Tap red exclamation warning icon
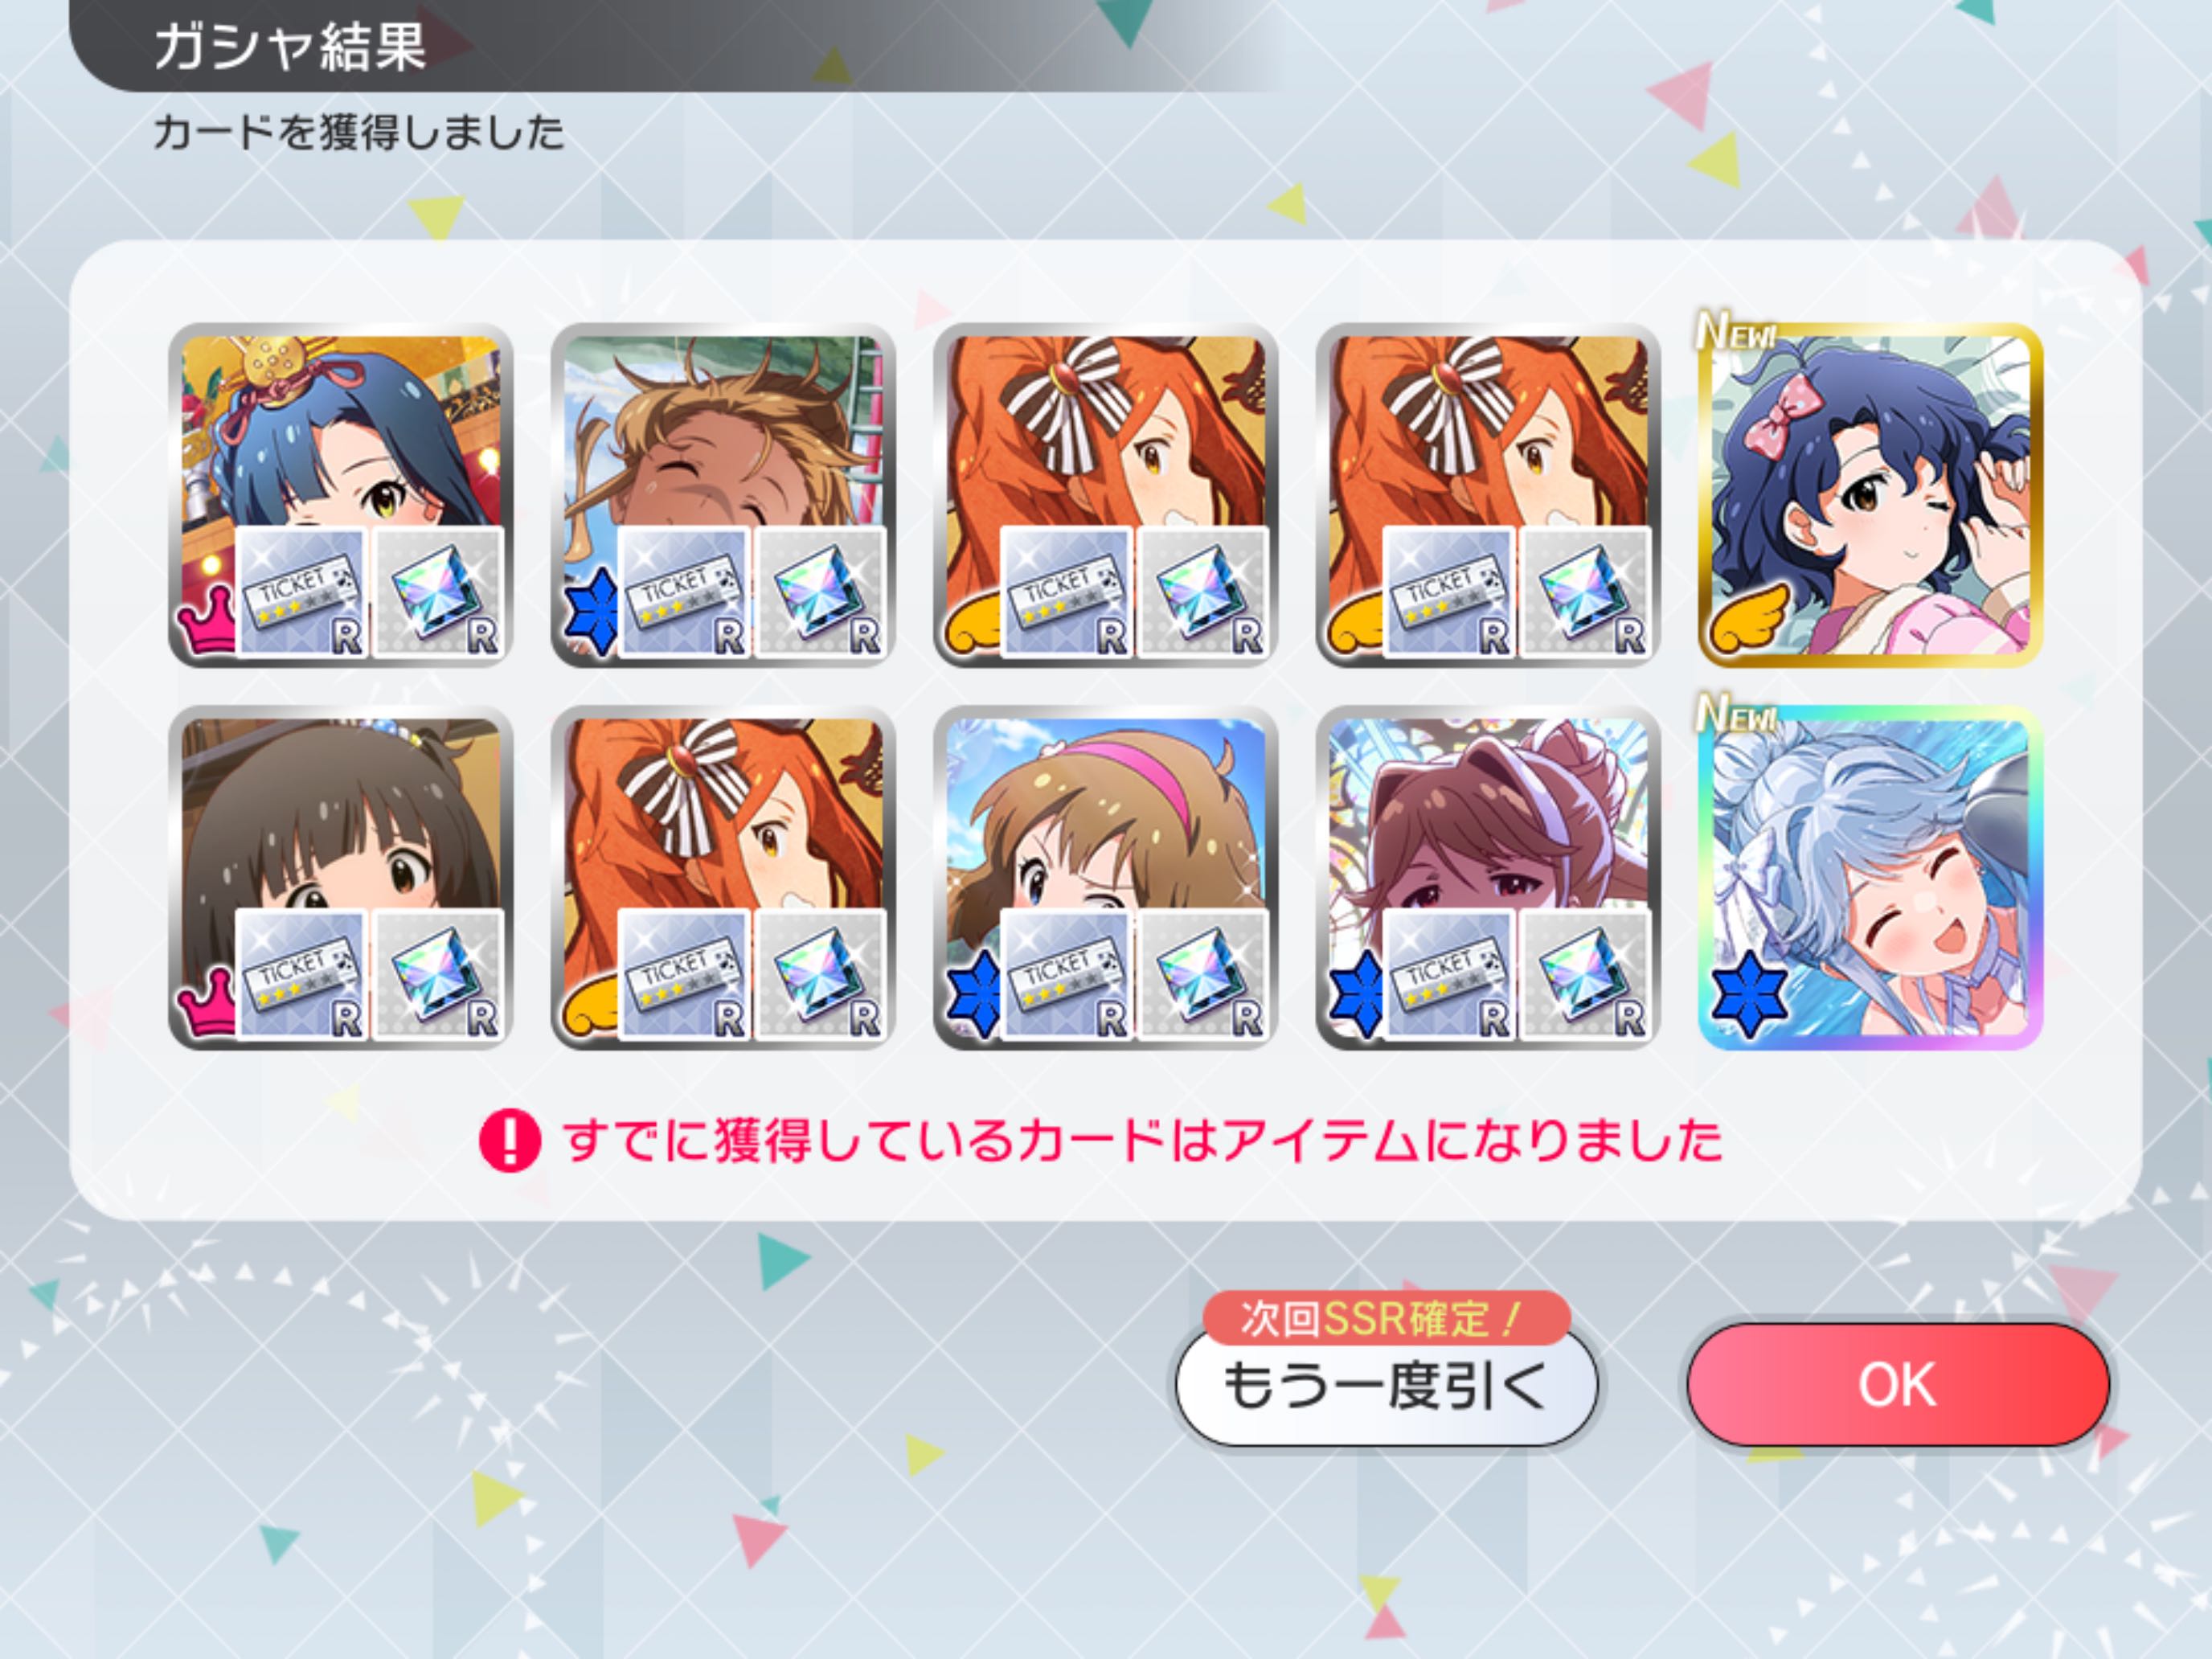2212x1659 pixels. point(510,1141)
